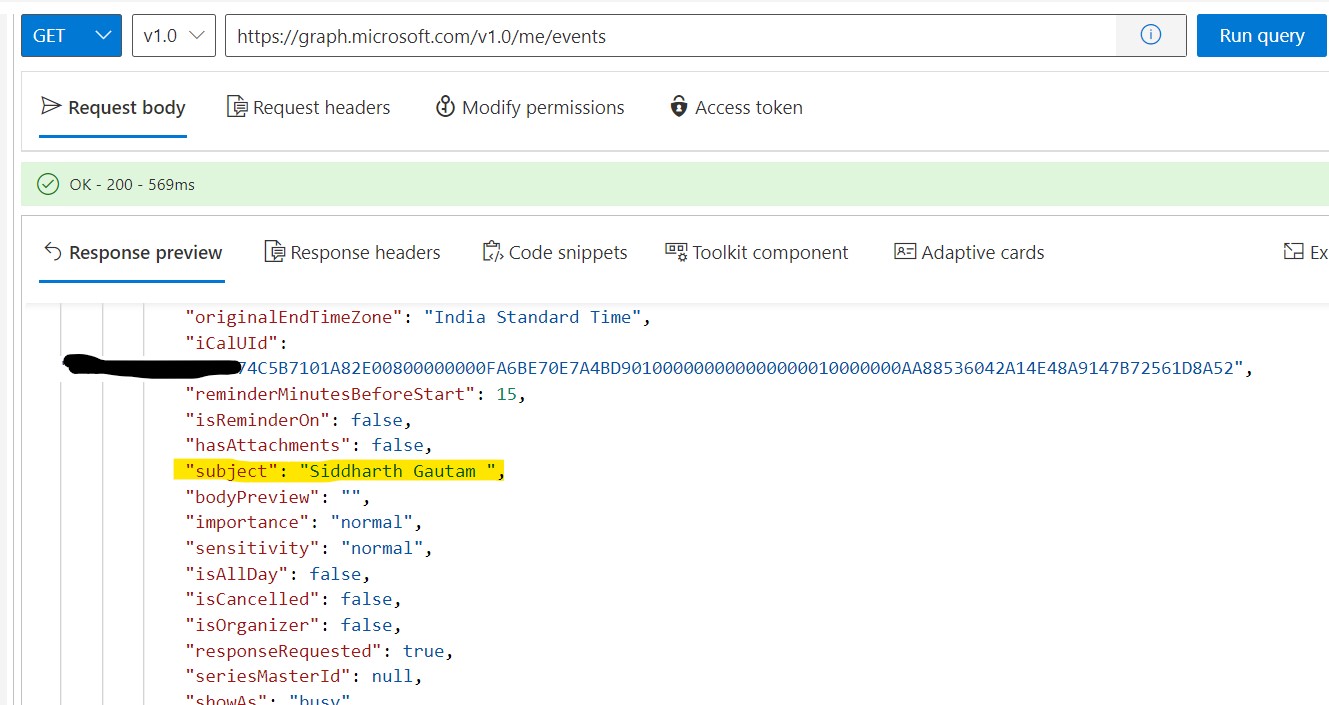Viewport: 1329px width, 705px height.
Task: Click the Response headers document icon
Action: [274, 251]
